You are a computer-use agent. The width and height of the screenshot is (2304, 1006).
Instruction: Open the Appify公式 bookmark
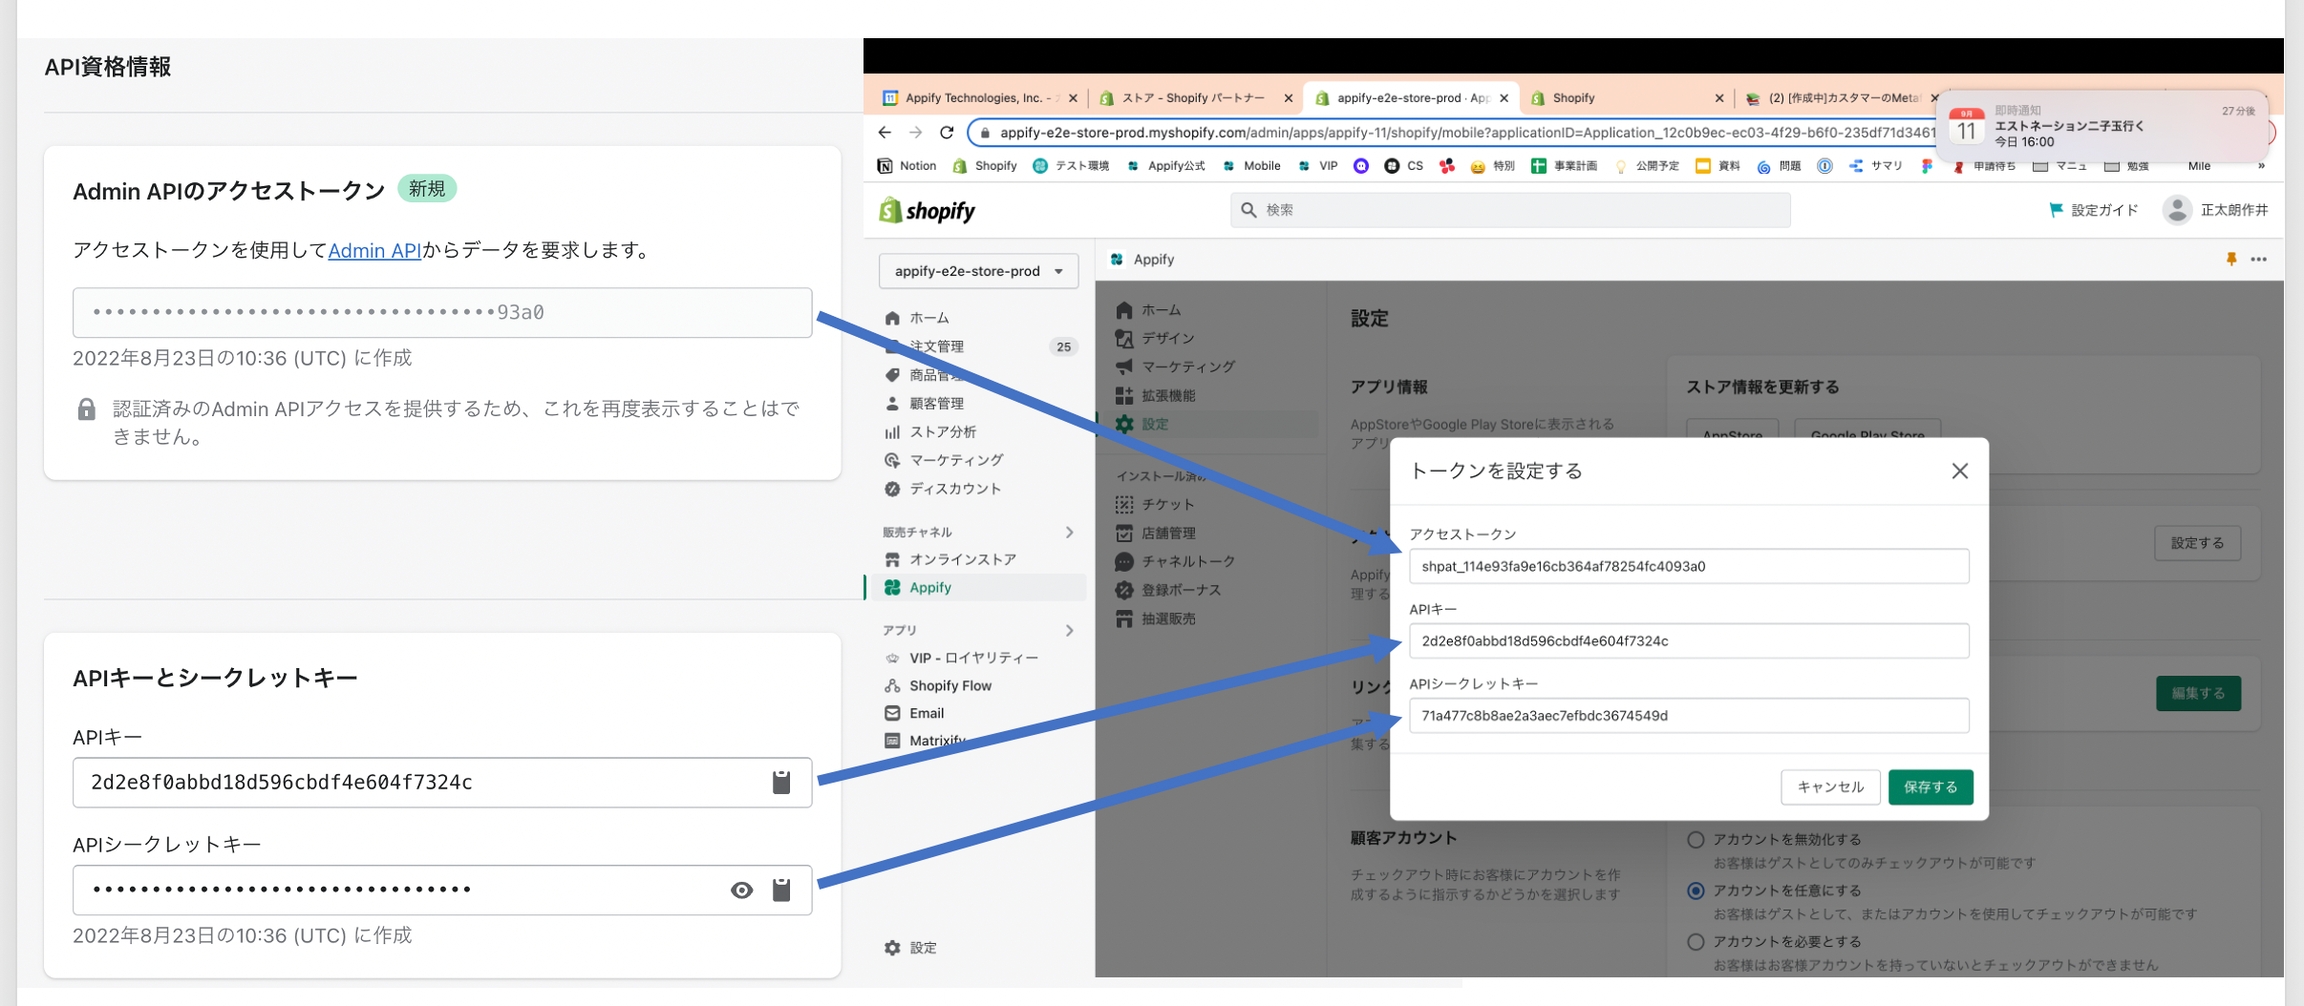pos(1165,166)
